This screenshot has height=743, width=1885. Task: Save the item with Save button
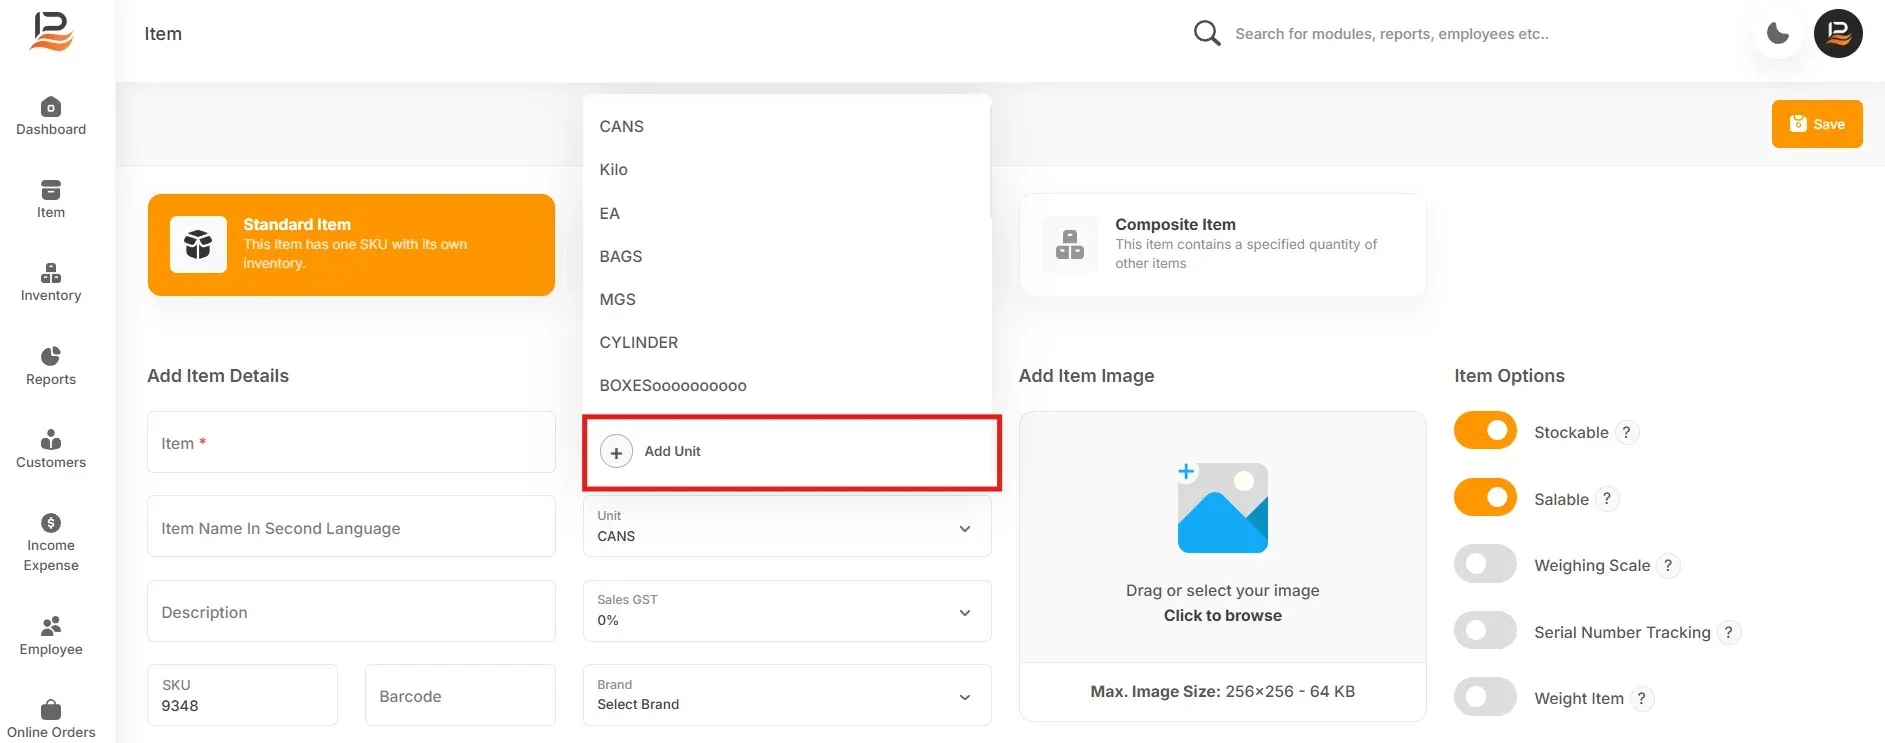[x=1817, y=124]
